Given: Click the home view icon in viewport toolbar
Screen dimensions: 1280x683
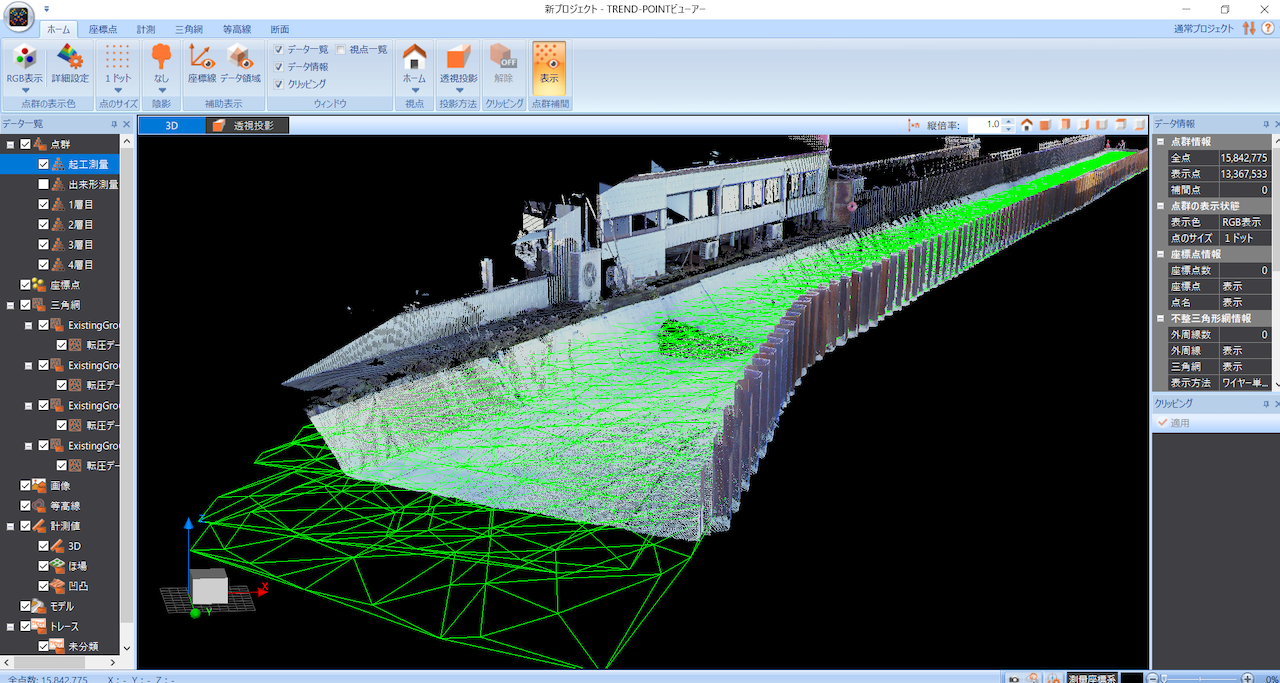Looking at the screenshot, I should [1026, 125].
